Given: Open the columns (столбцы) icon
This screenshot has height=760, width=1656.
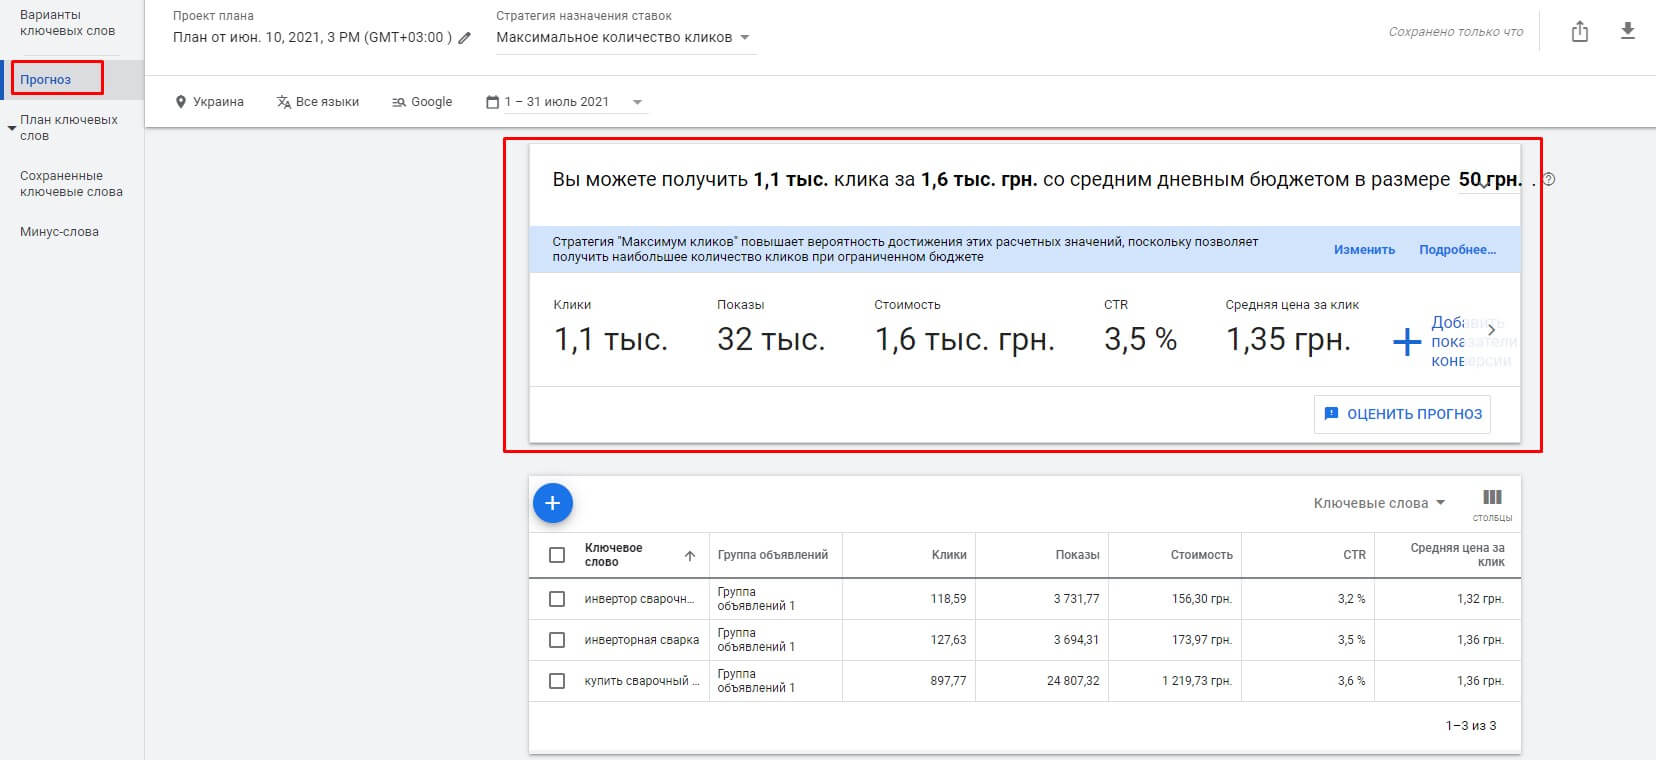Looking at the screenshot, I should point(1492,504).
